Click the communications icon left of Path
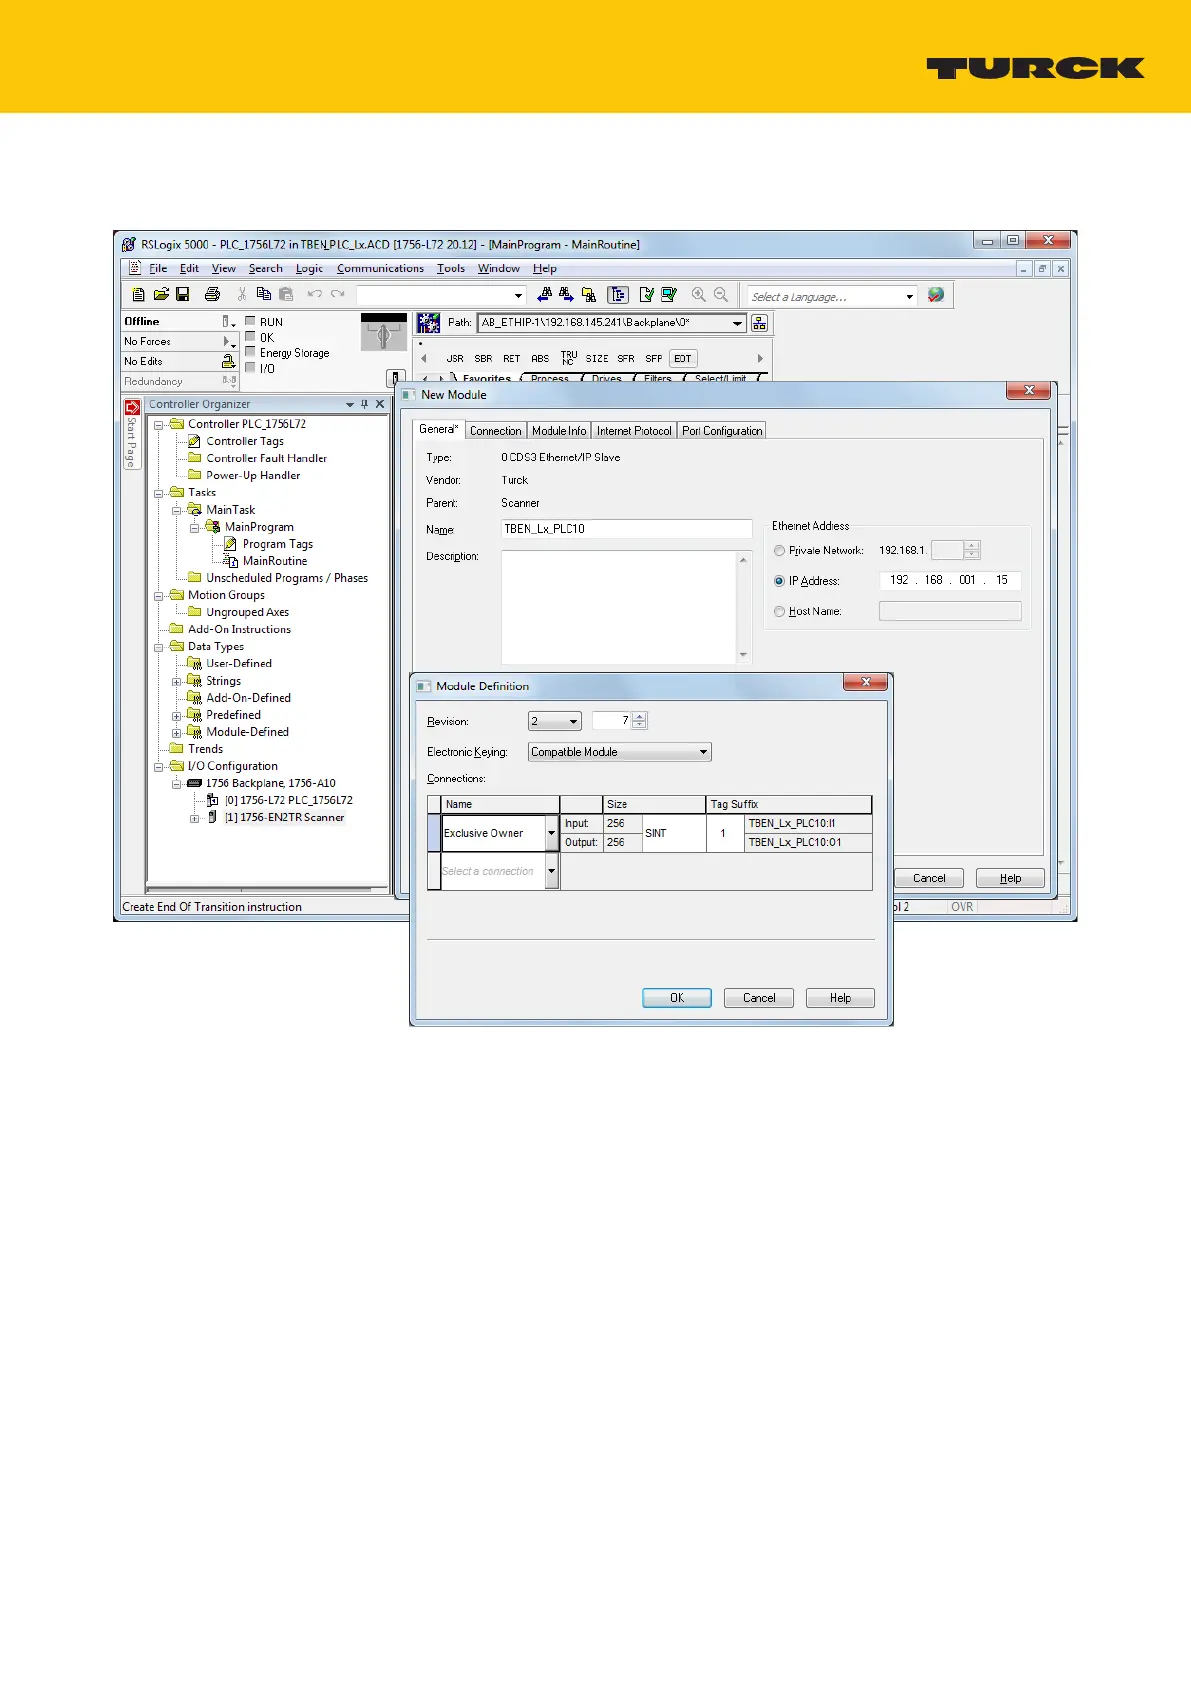The image size is (1191, 1684). click(428, 322)
